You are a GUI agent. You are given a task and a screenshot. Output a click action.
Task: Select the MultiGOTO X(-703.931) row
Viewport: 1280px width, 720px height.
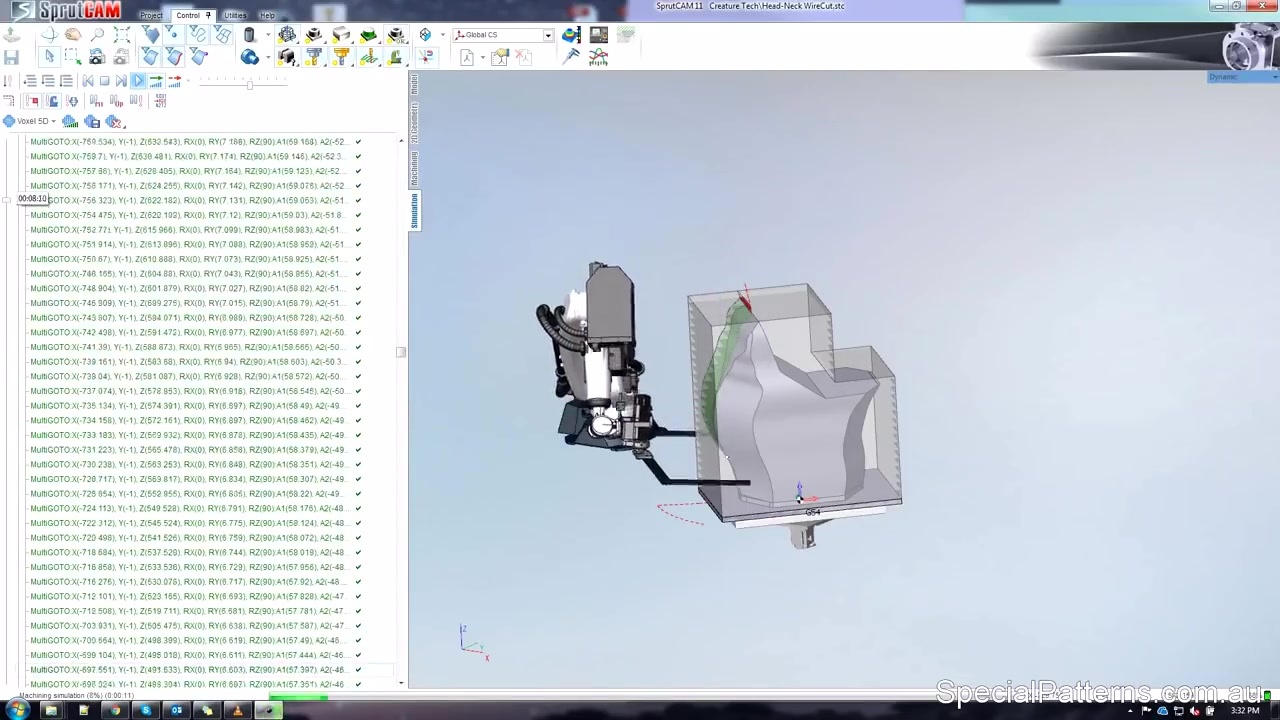point(188,625)
